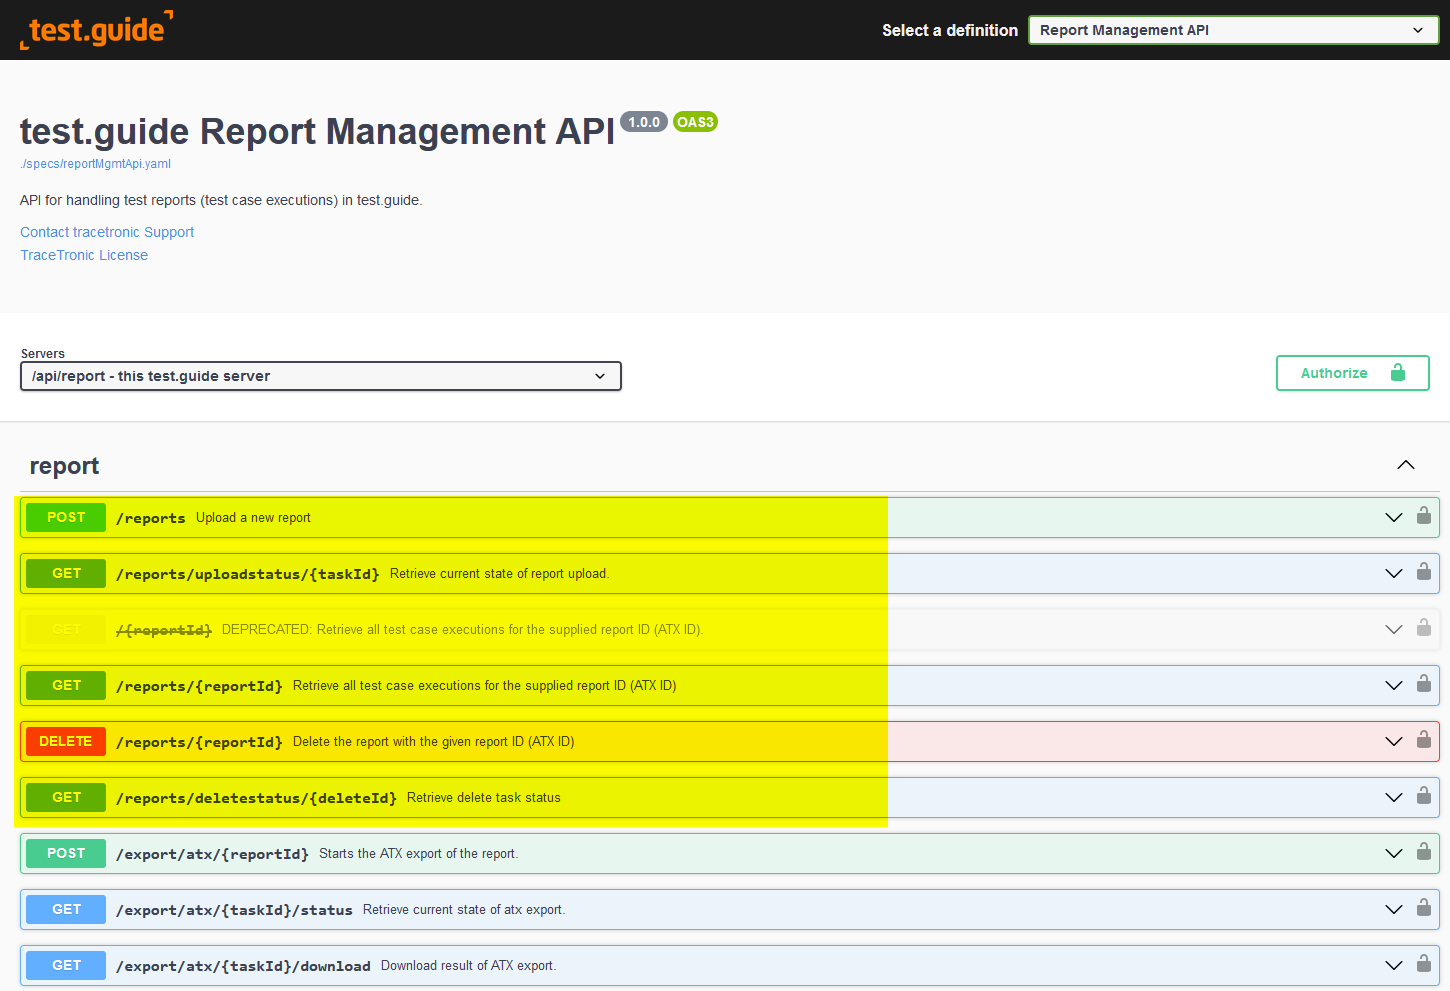Open the ./specs/reportMgmtApi.yaml link

point(96,164)
